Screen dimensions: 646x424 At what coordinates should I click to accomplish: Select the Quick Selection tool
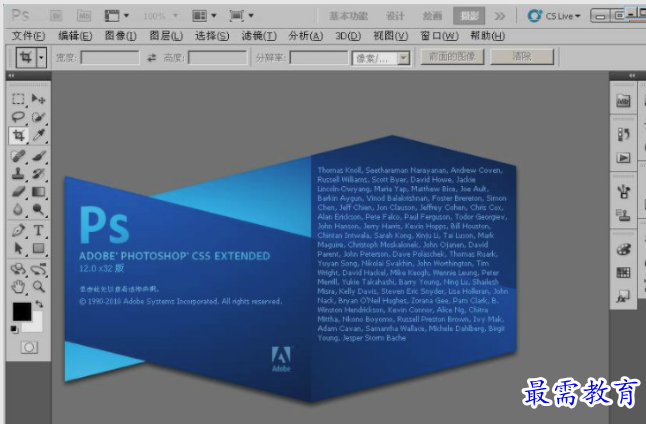38,117
